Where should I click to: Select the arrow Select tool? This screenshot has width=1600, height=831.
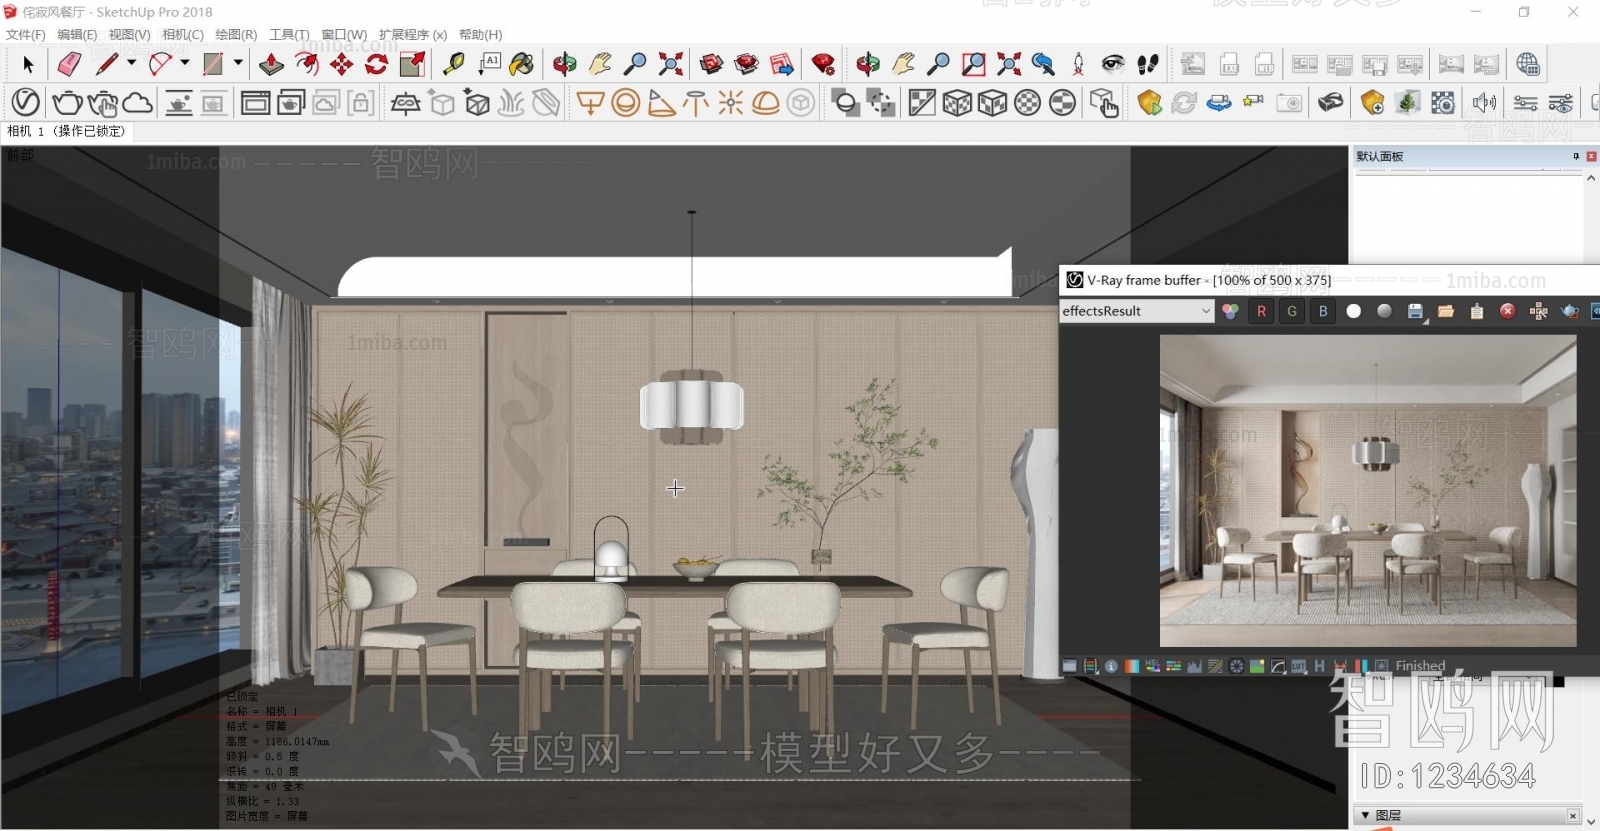pyautogui.click(x=28, y=65)
